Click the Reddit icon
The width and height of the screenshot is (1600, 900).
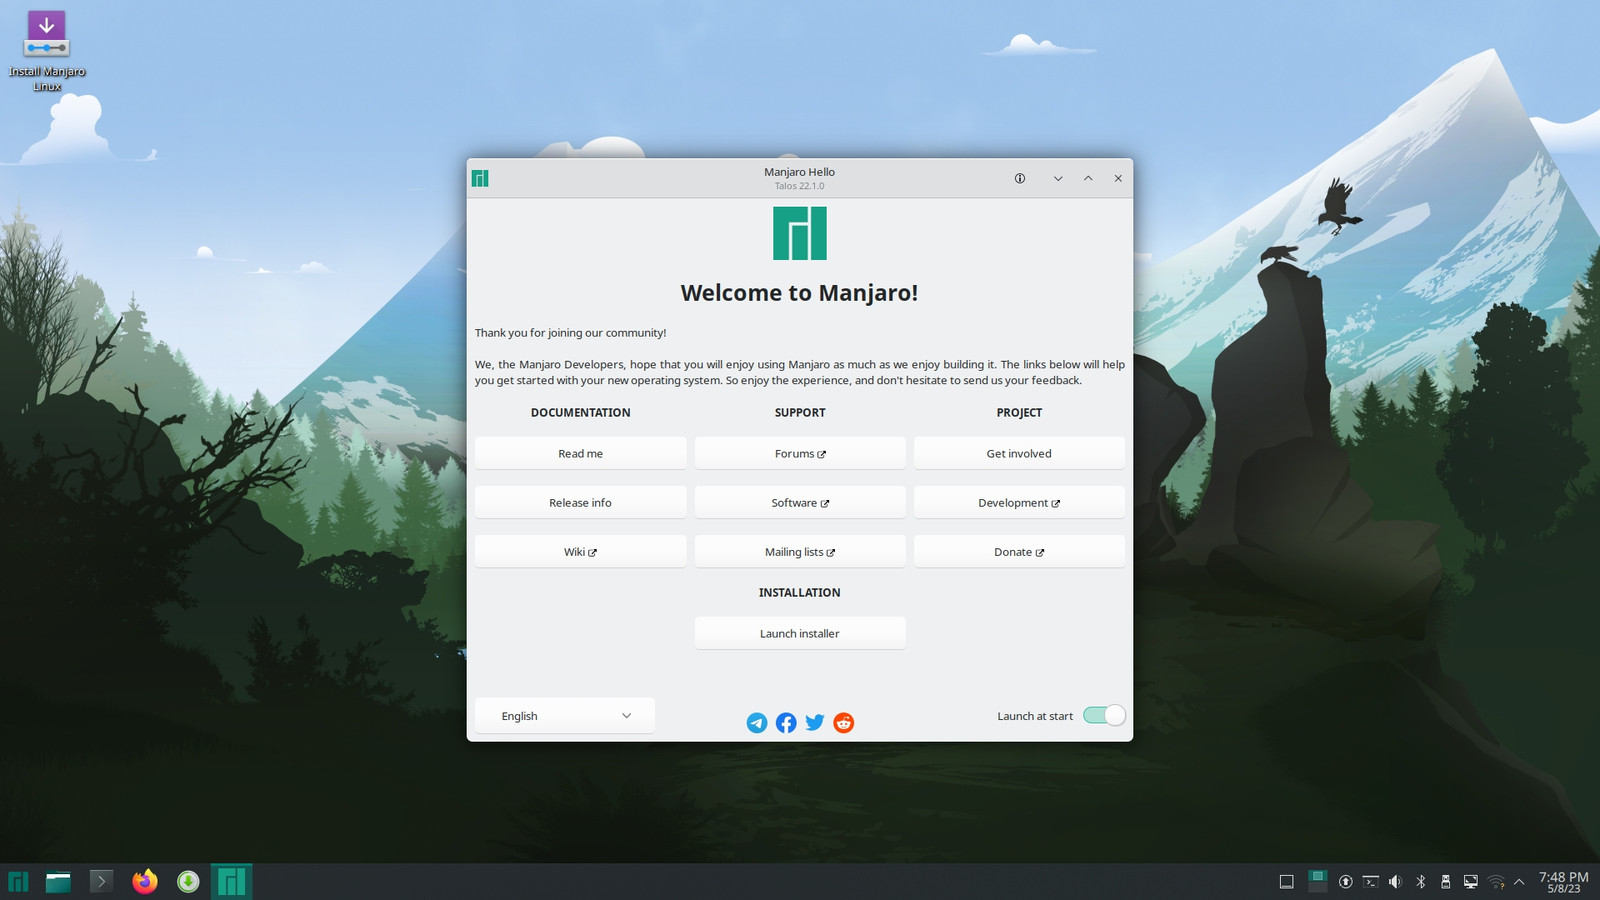(844, 723)
